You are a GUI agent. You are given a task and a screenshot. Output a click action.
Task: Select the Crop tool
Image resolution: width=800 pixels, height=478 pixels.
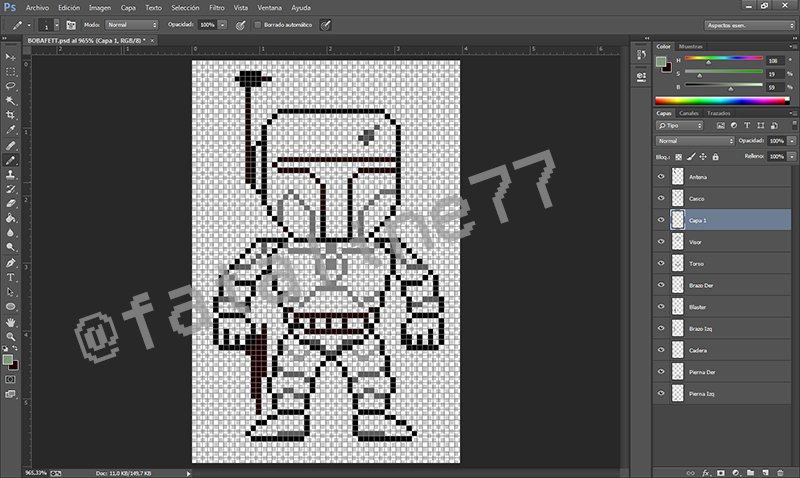(x=10, y=115)
